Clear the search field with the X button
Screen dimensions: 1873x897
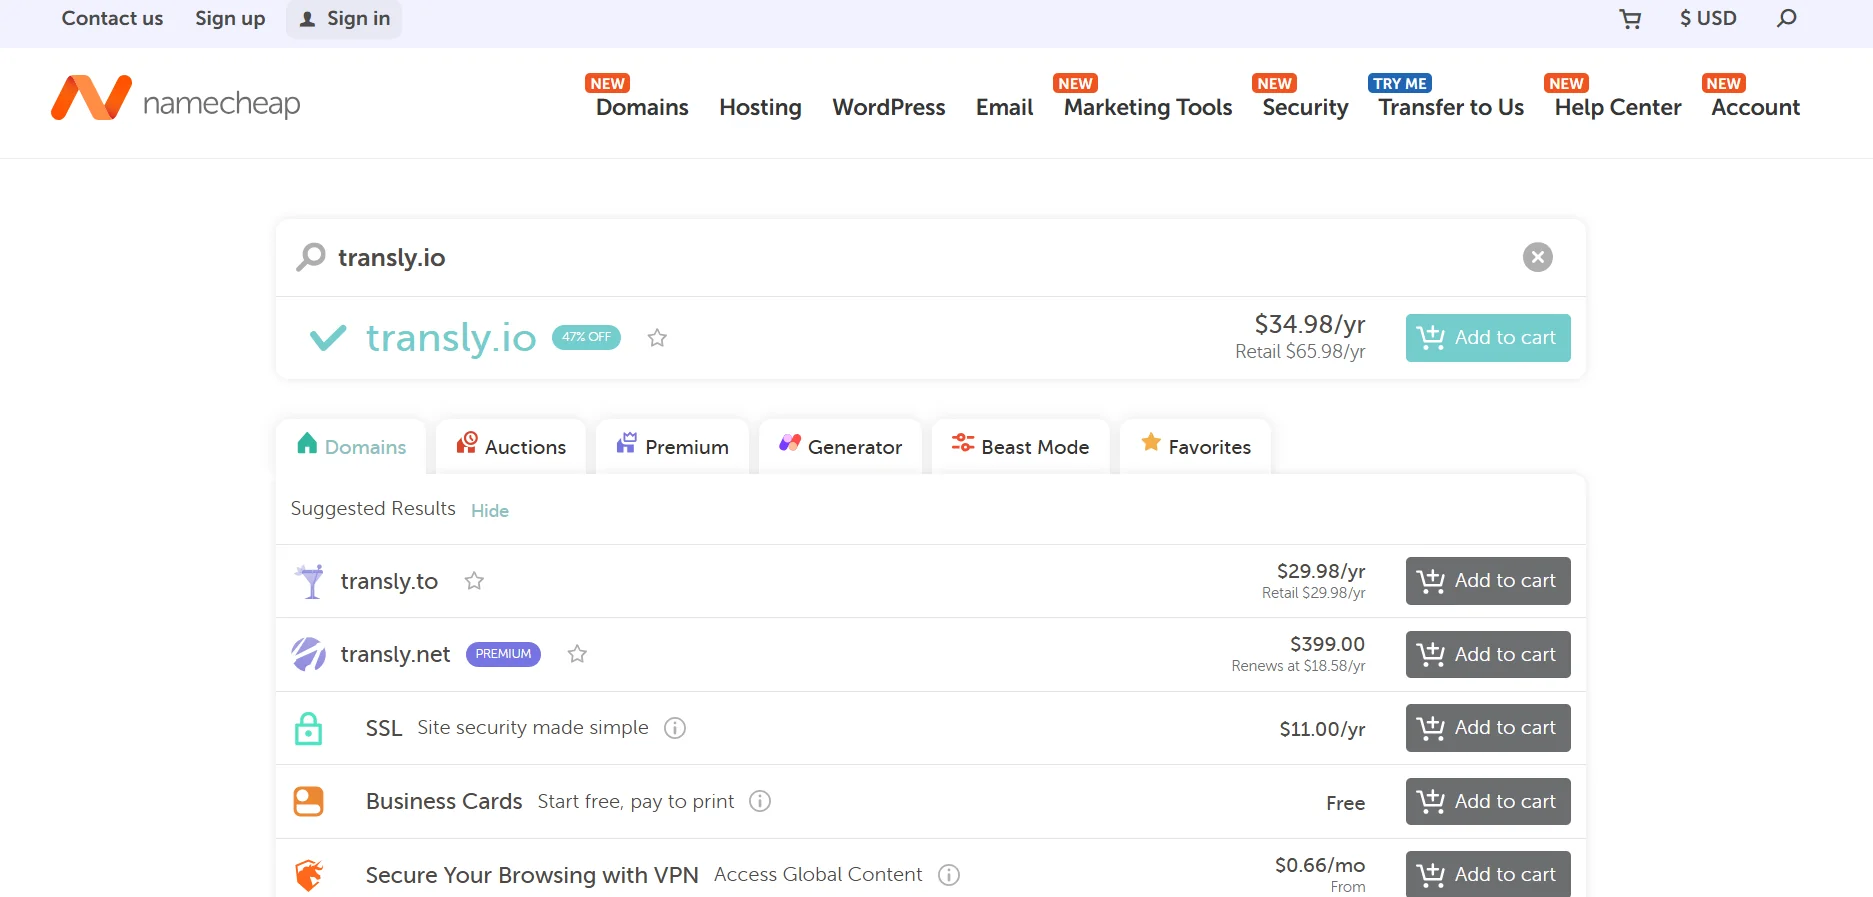1537,257
